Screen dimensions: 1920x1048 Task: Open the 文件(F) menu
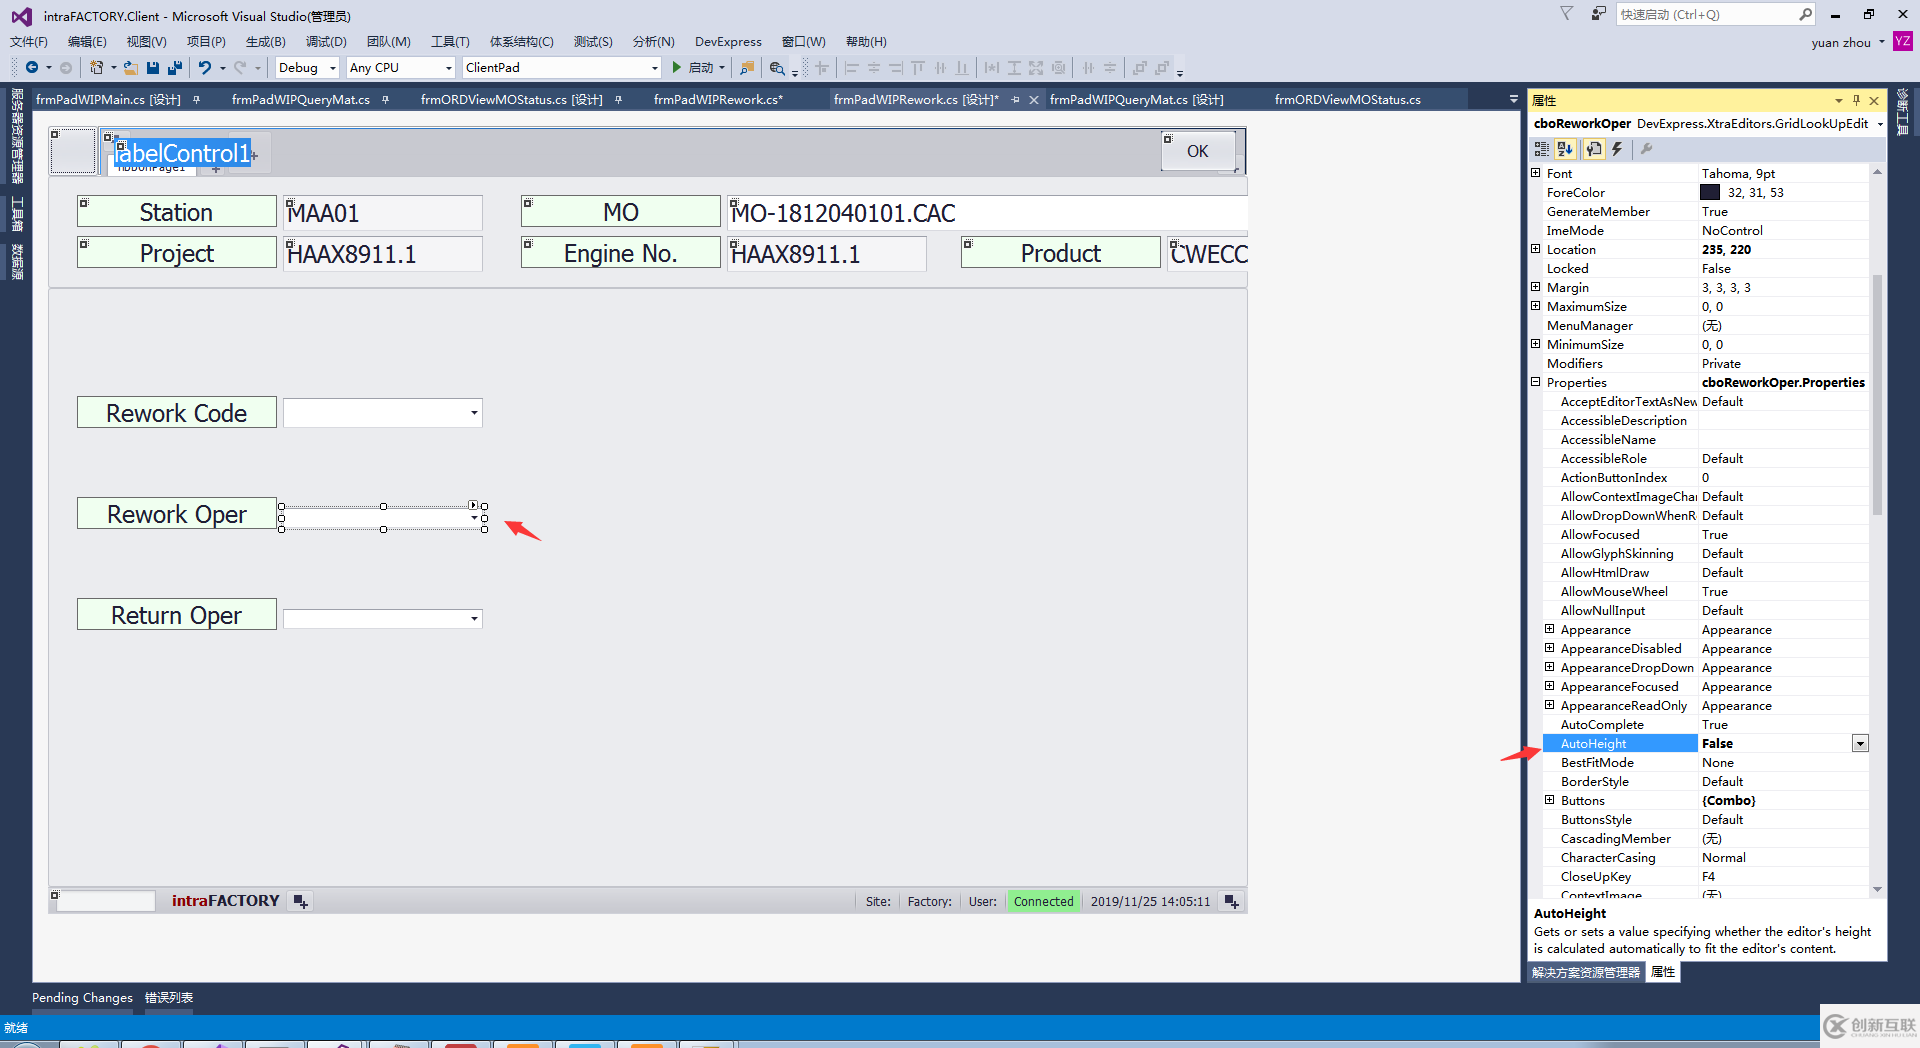tap(29, 41)
